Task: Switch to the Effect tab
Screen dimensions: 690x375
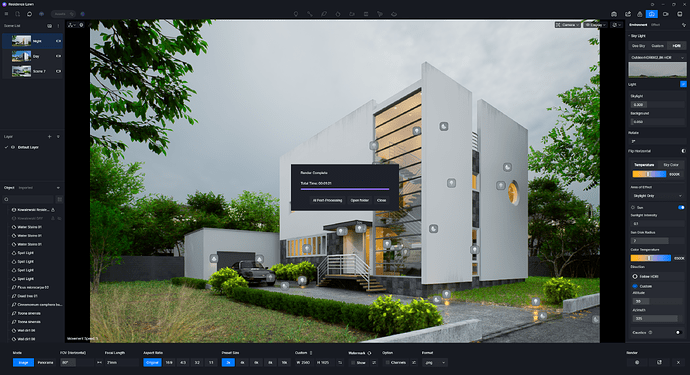Action: pyautogui.click(x=655, y=25)
